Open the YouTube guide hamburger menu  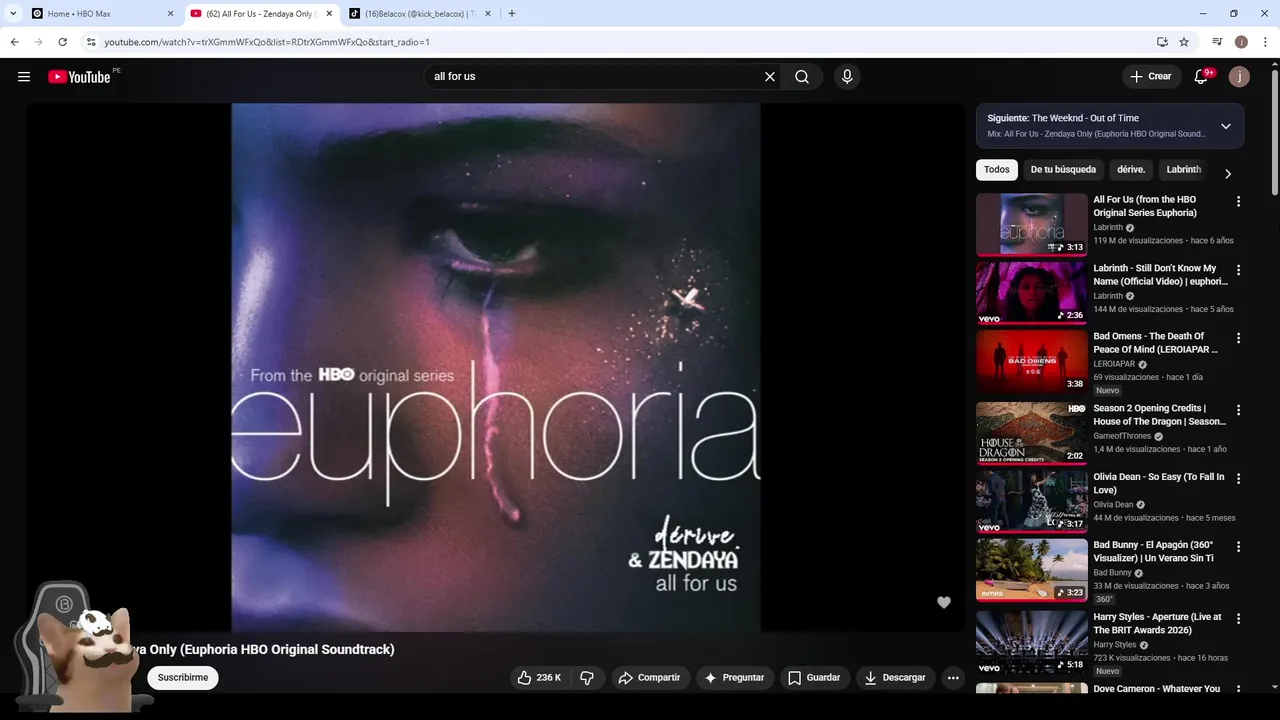24,77
